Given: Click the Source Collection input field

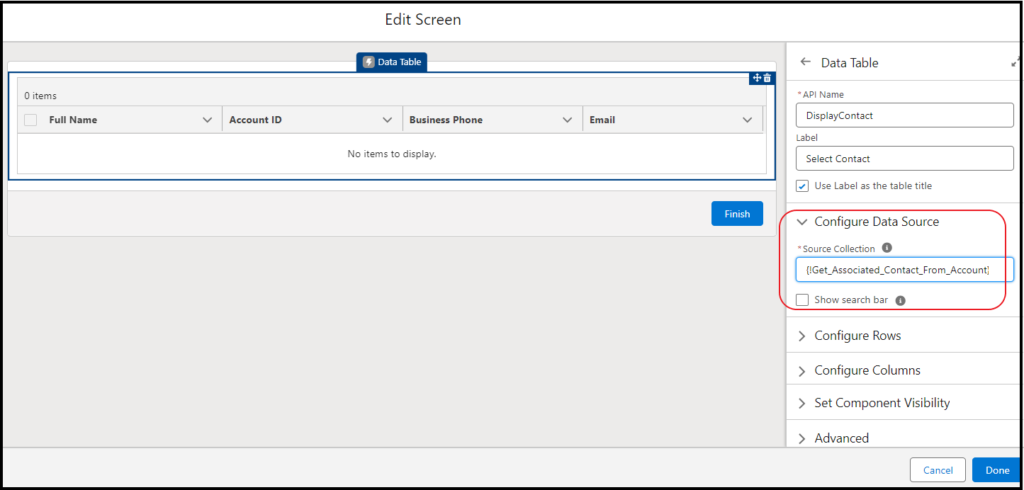Looking at the screenshot, I should point(904,270).
